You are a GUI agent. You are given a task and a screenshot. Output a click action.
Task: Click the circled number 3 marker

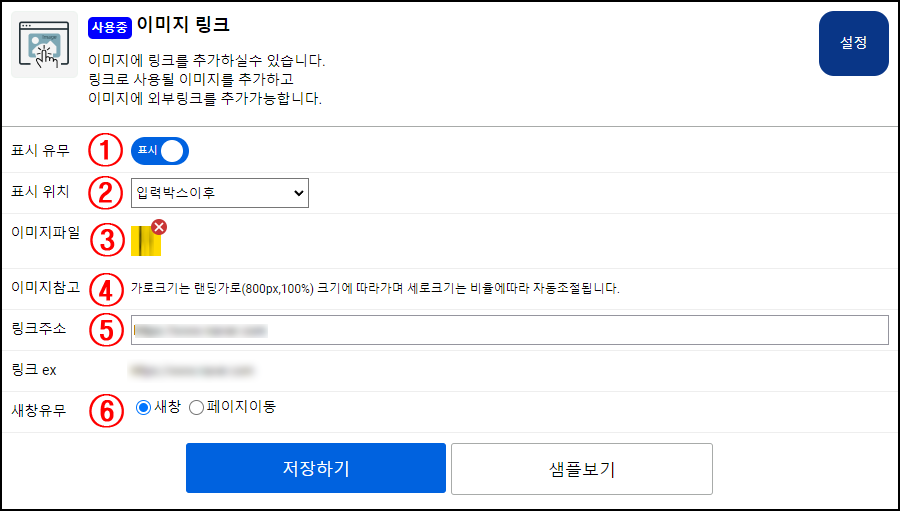(104, 240)
